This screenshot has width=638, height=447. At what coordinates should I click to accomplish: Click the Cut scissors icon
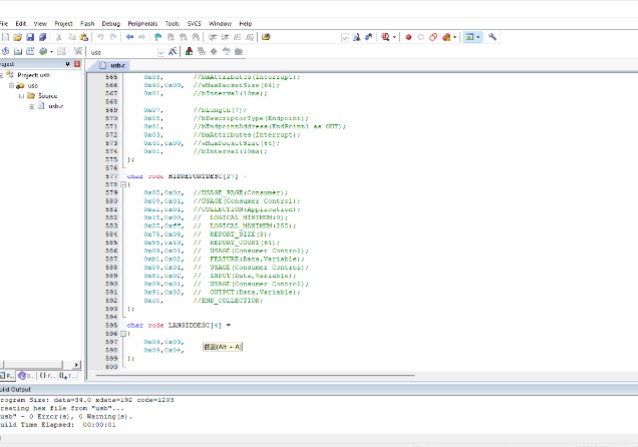pyautogui.click(x=59, y=37)
